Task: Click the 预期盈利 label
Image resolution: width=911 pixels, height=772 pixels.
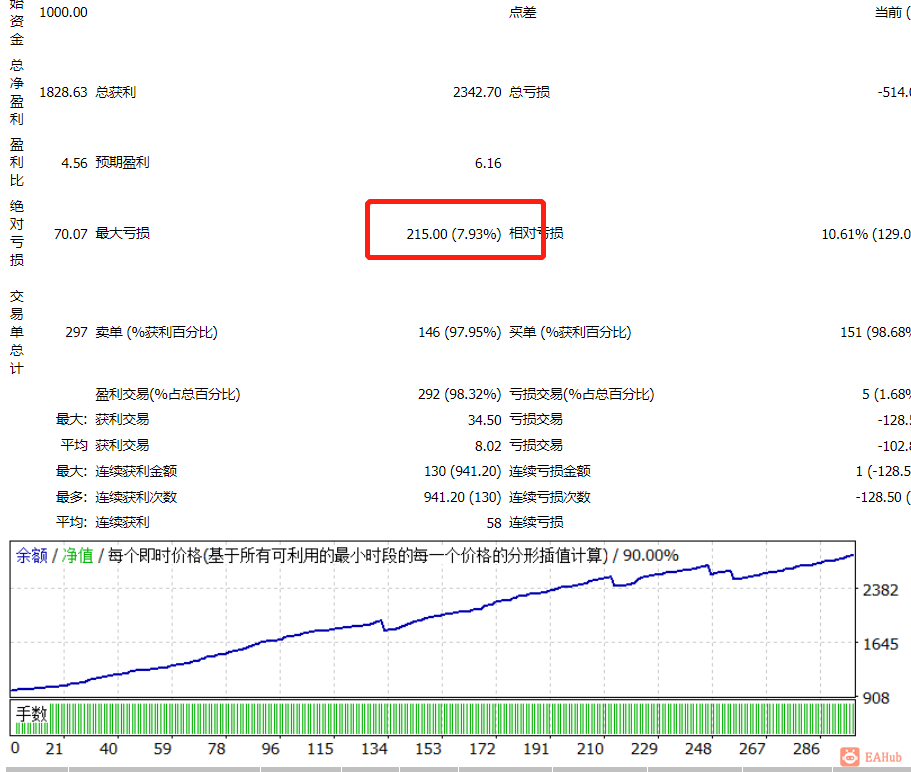Action: tap(122, 162)
